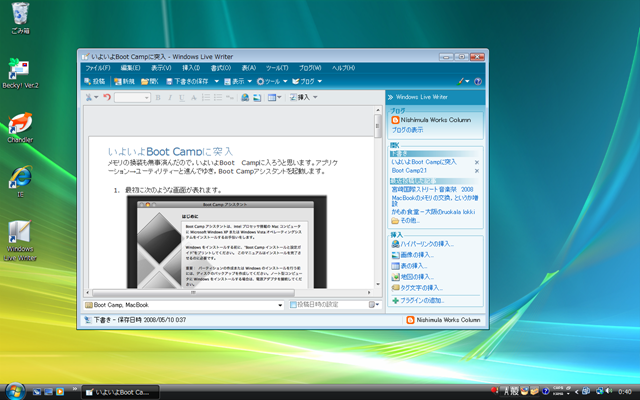Screen dimensions: 640x400
Task: Click 画像の挿入 in sidebar
Action: pyautogui.click(x=413, y=255)
